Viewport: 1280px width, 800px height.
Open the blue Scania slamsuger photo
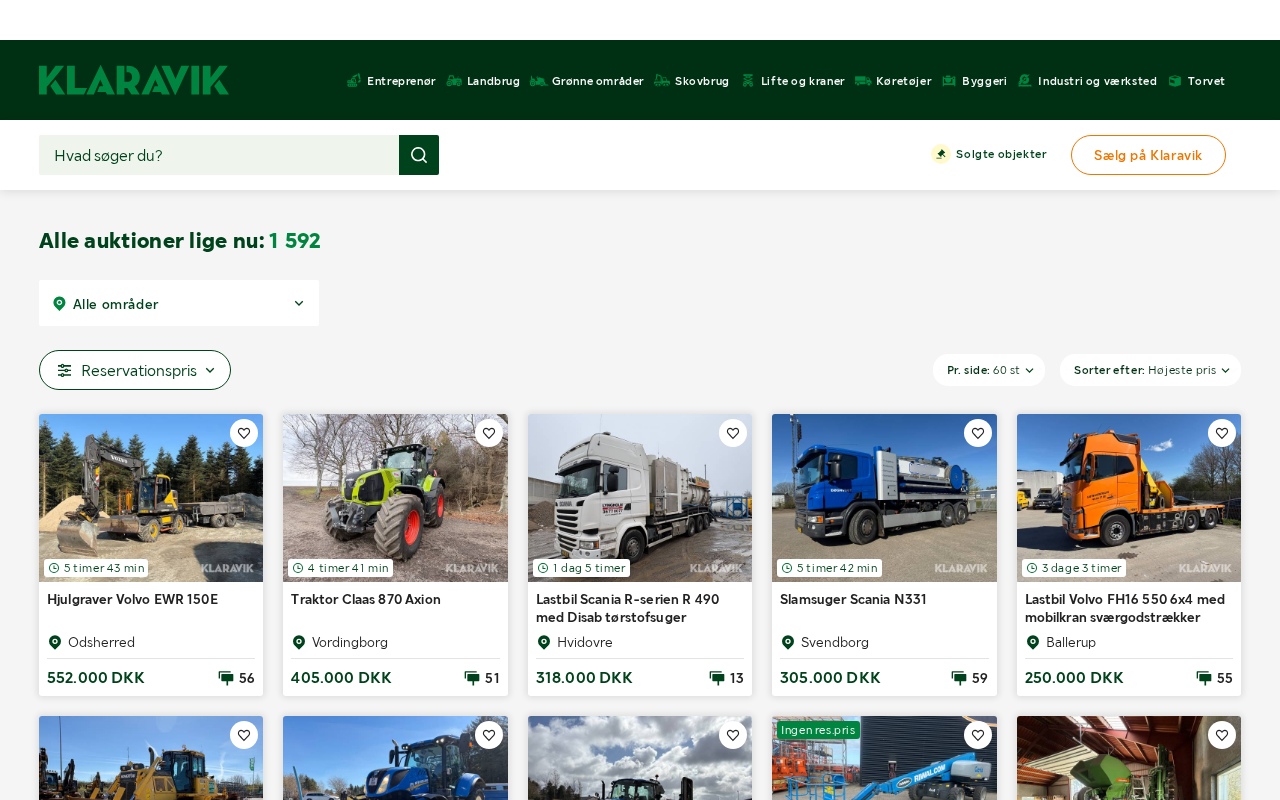tap(884, 498)
